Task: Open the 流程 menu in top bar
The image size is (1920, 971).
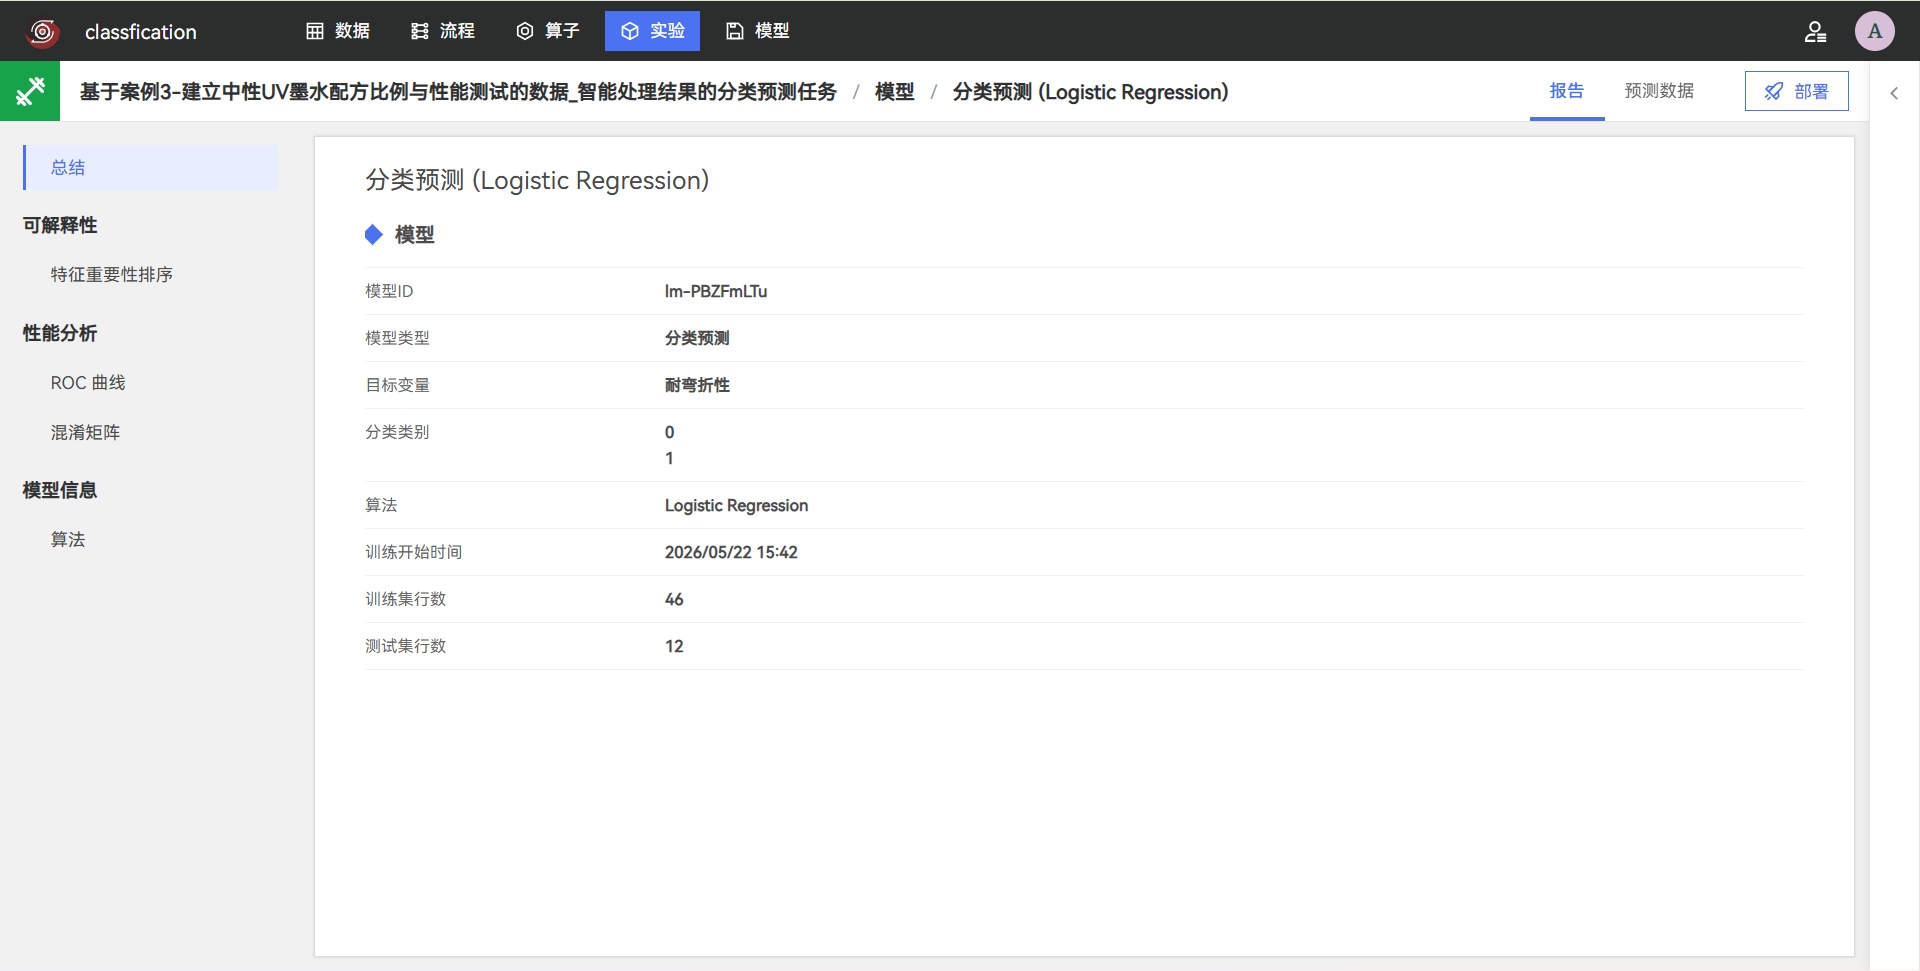Action: 443,31
